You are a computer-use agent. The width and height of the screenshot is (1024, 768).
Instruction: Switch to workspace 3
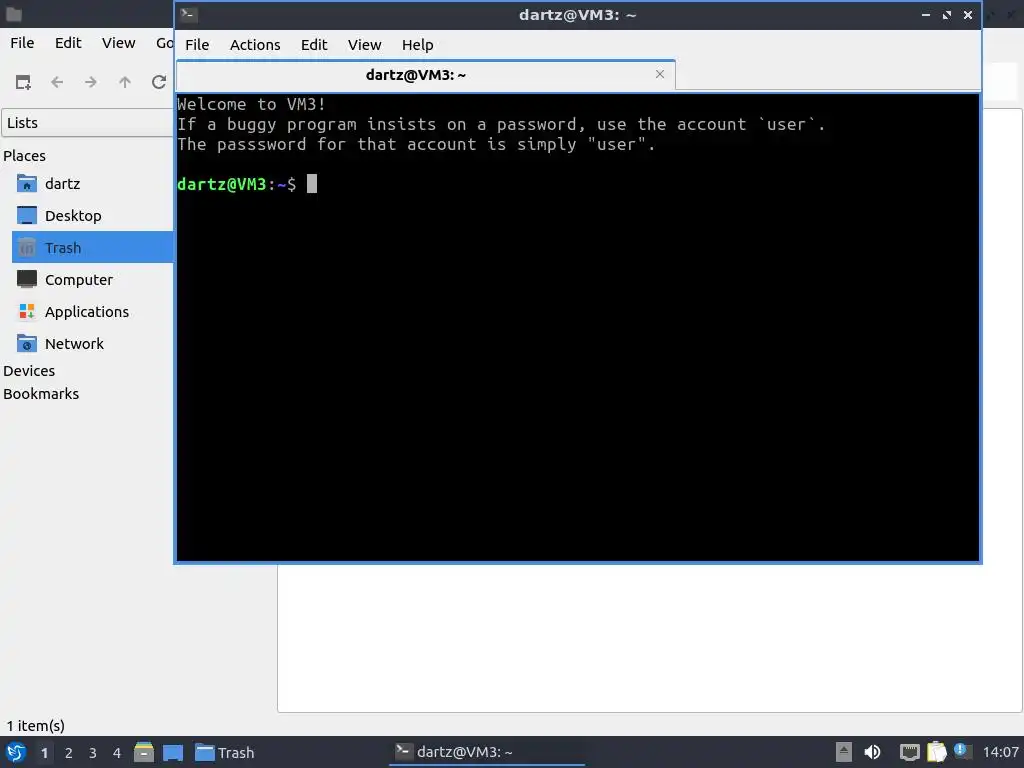[x=93, y=753]
